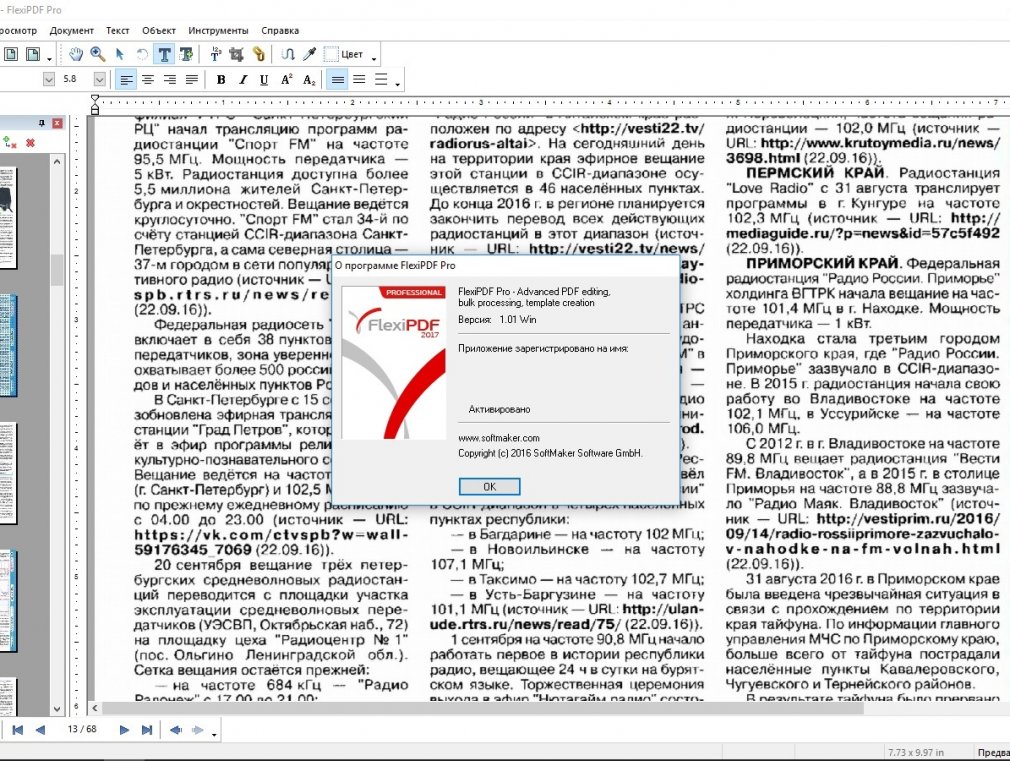Close the thumbnails side panel
This screenshot has height=761, width=1010.
(x=57, y=122)
